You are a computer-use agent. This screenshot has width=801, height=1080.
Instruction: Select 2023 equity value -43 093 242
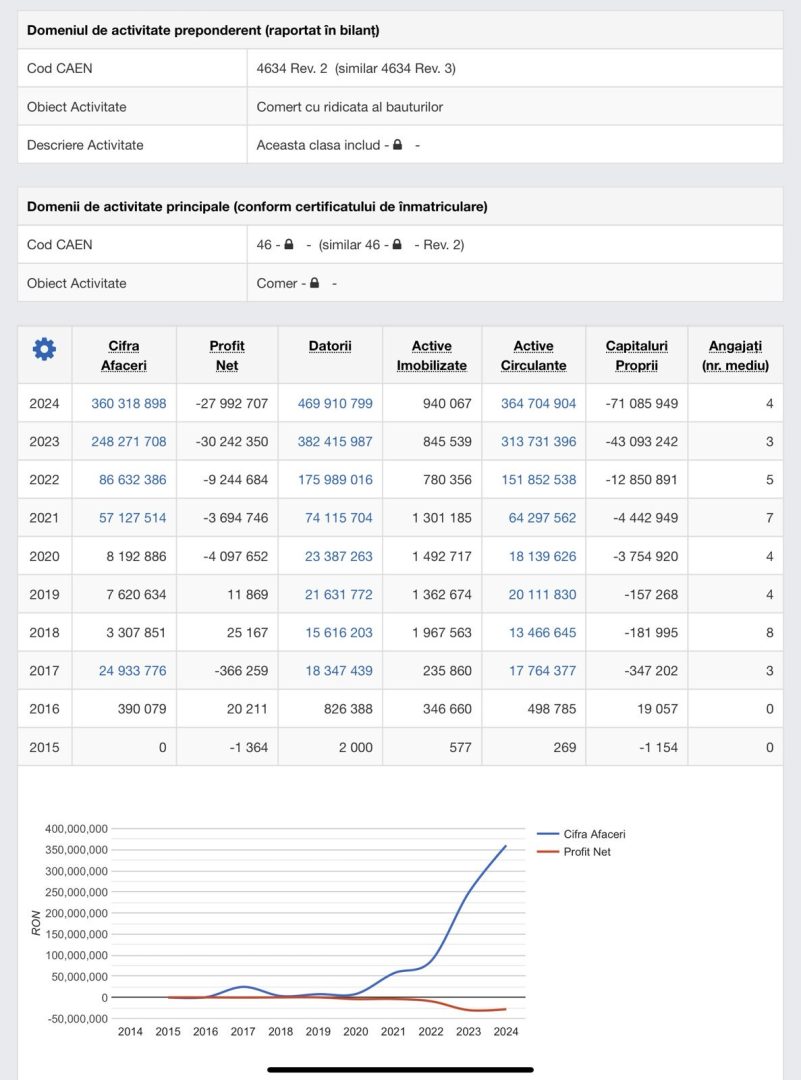tap(642, 442)
